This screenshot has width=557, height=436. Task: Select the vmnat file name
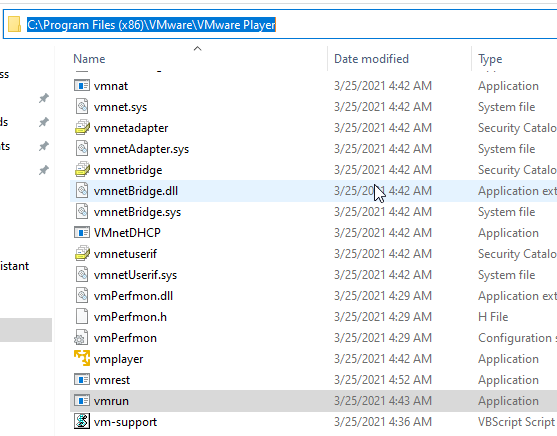click(111, 86)
